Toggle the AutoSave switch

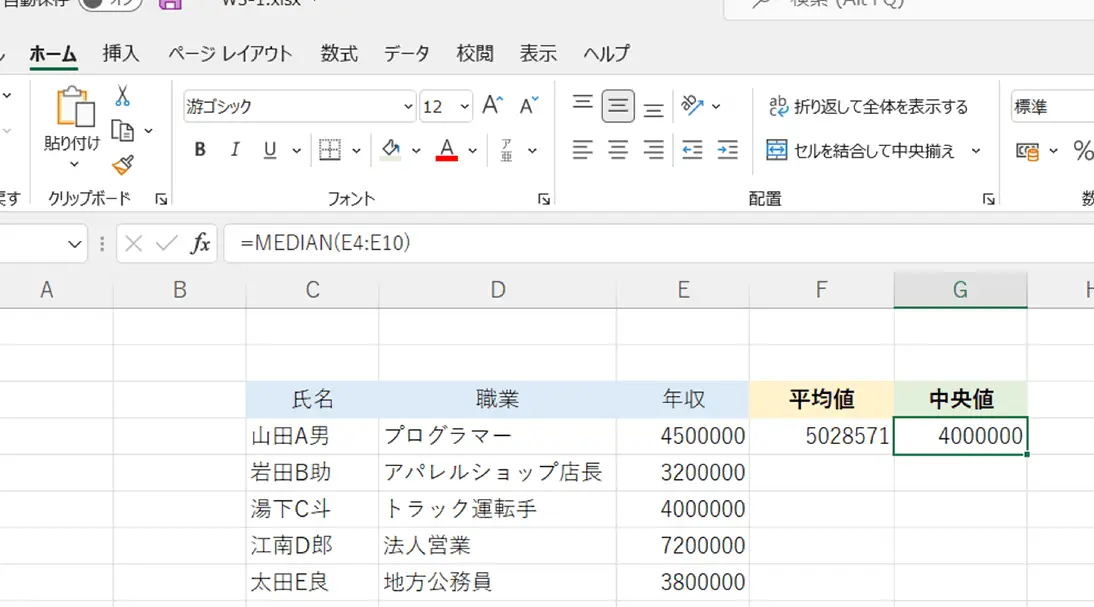[110, 3]
